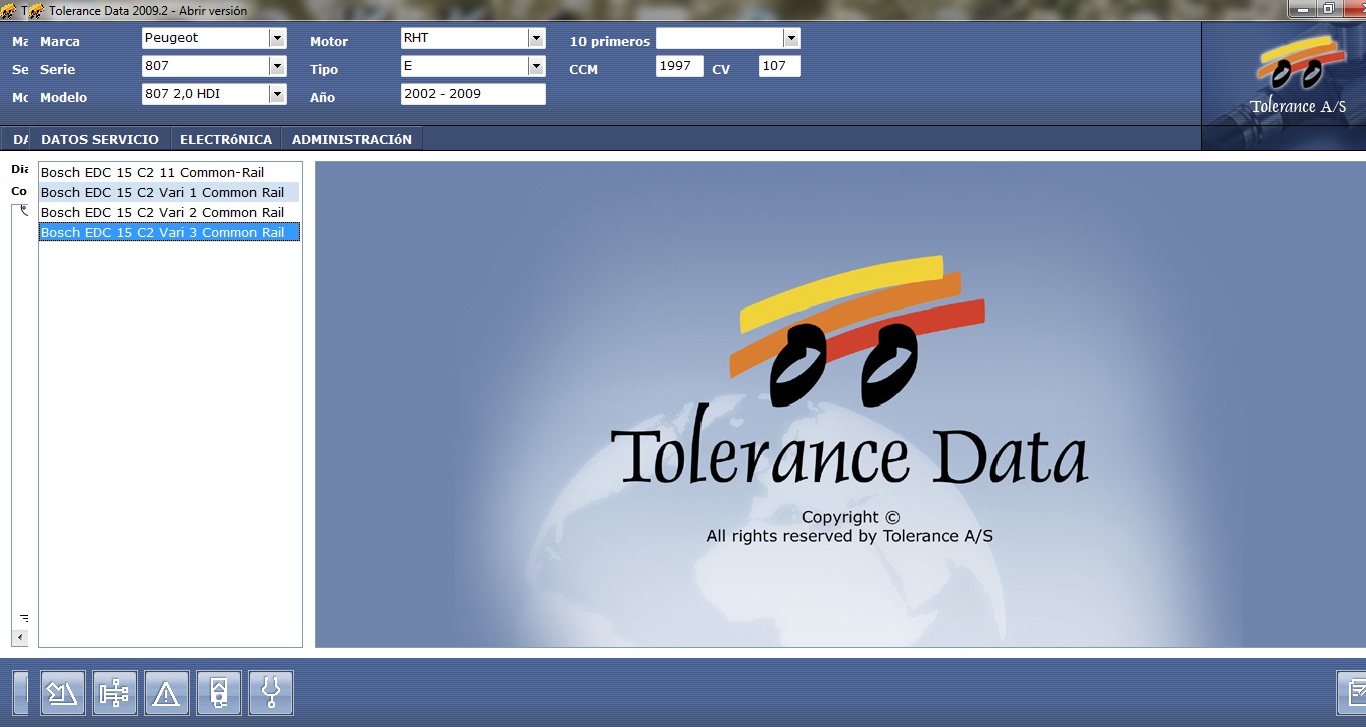1366x727 pixels.
Task: Open the 10 primeros dropdown
Action: coord(792,38)
